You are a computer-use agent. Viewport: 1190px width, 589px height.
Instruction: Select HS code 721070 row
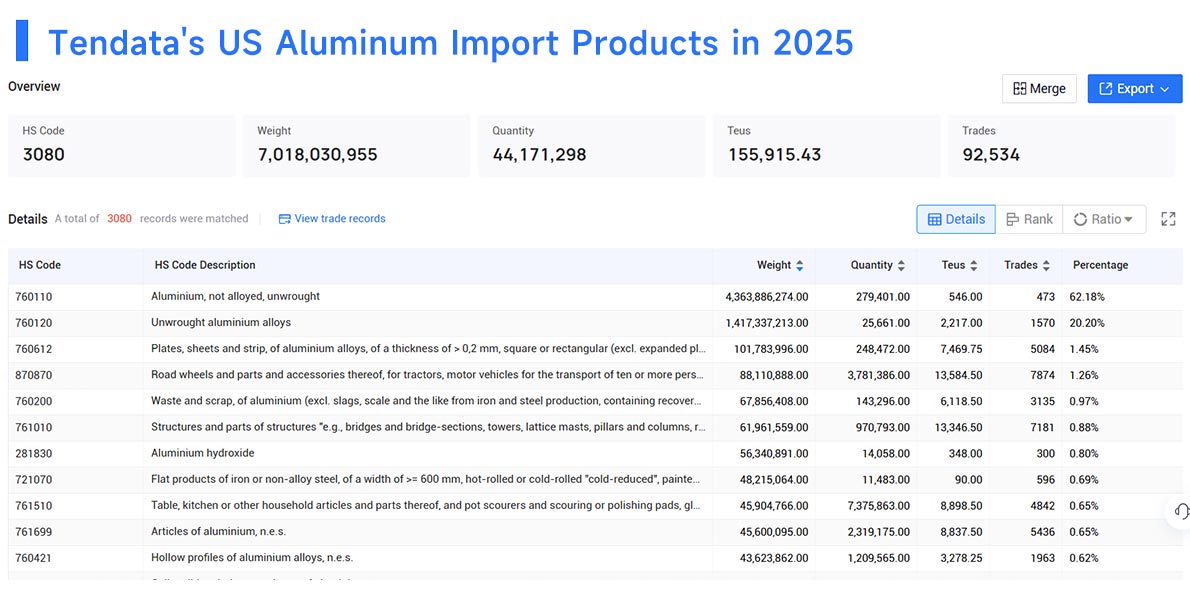(x=595, y=480)
